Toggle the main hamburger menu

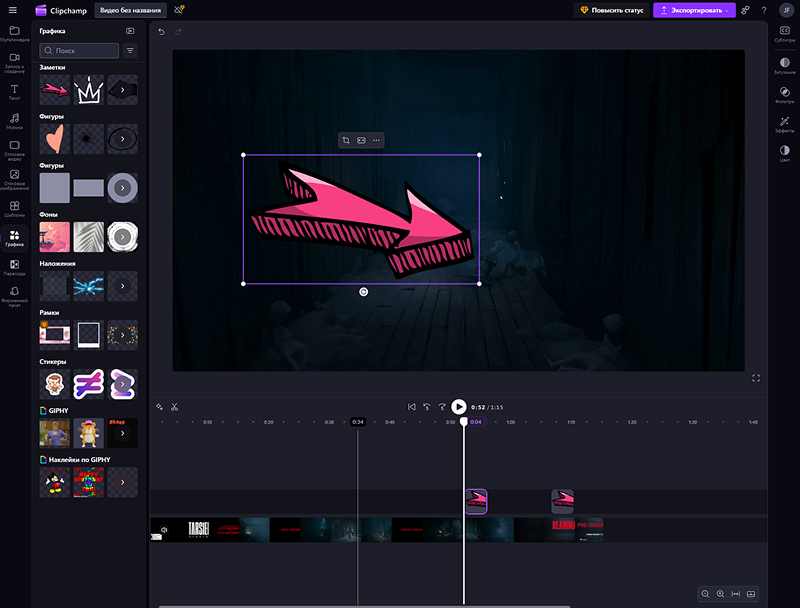pos(13,10)
